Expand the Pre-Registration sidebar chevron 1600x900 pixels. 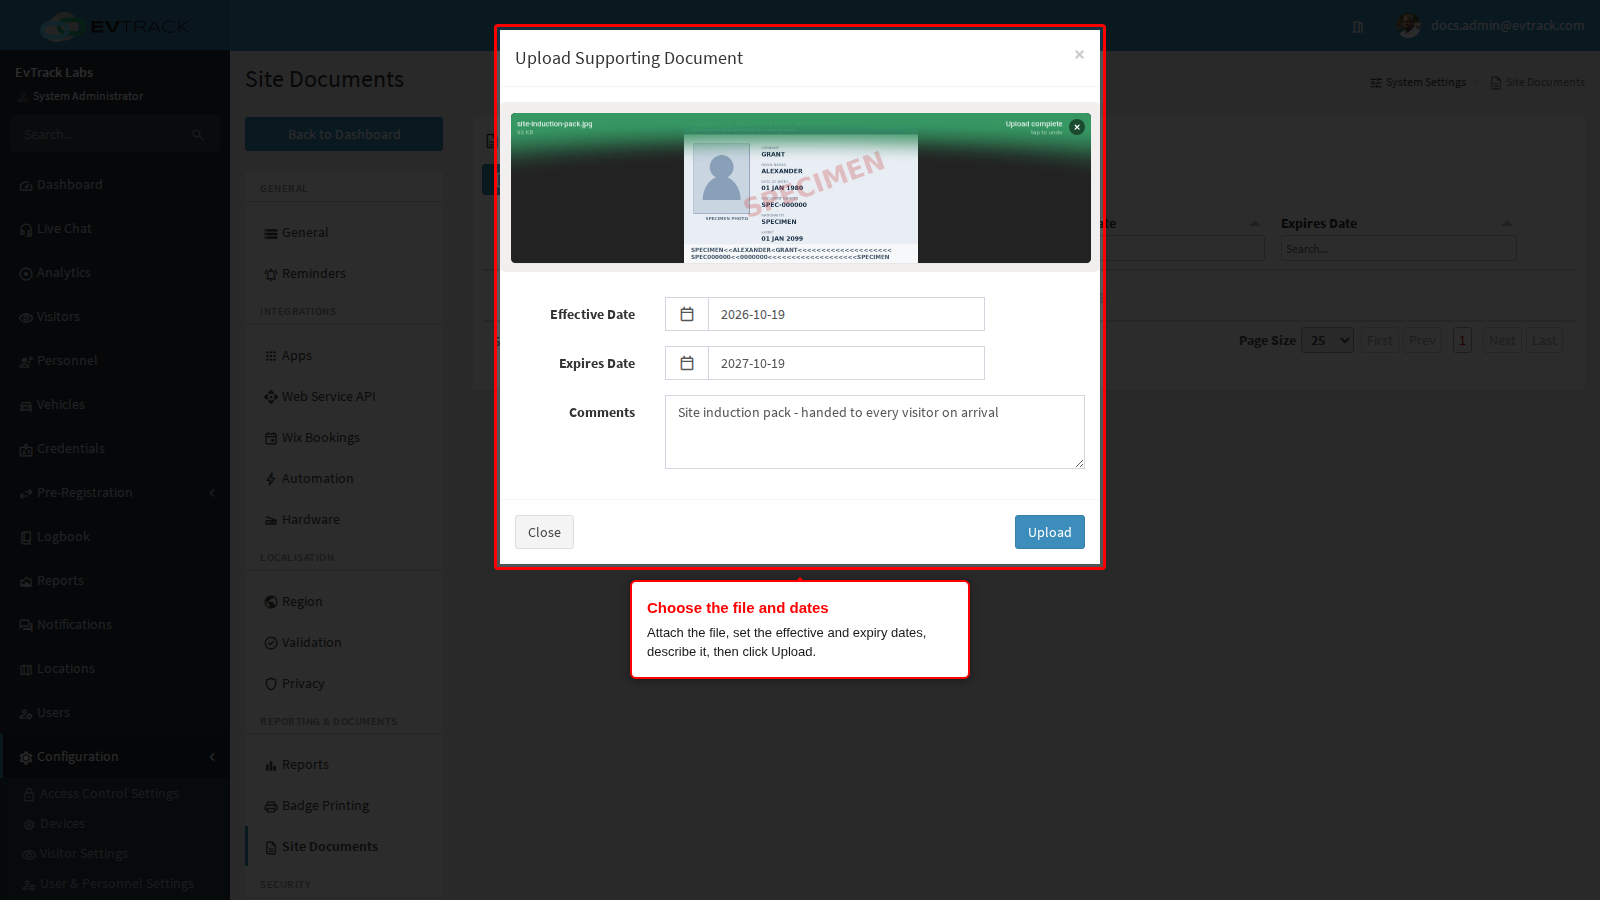point(212,493)
